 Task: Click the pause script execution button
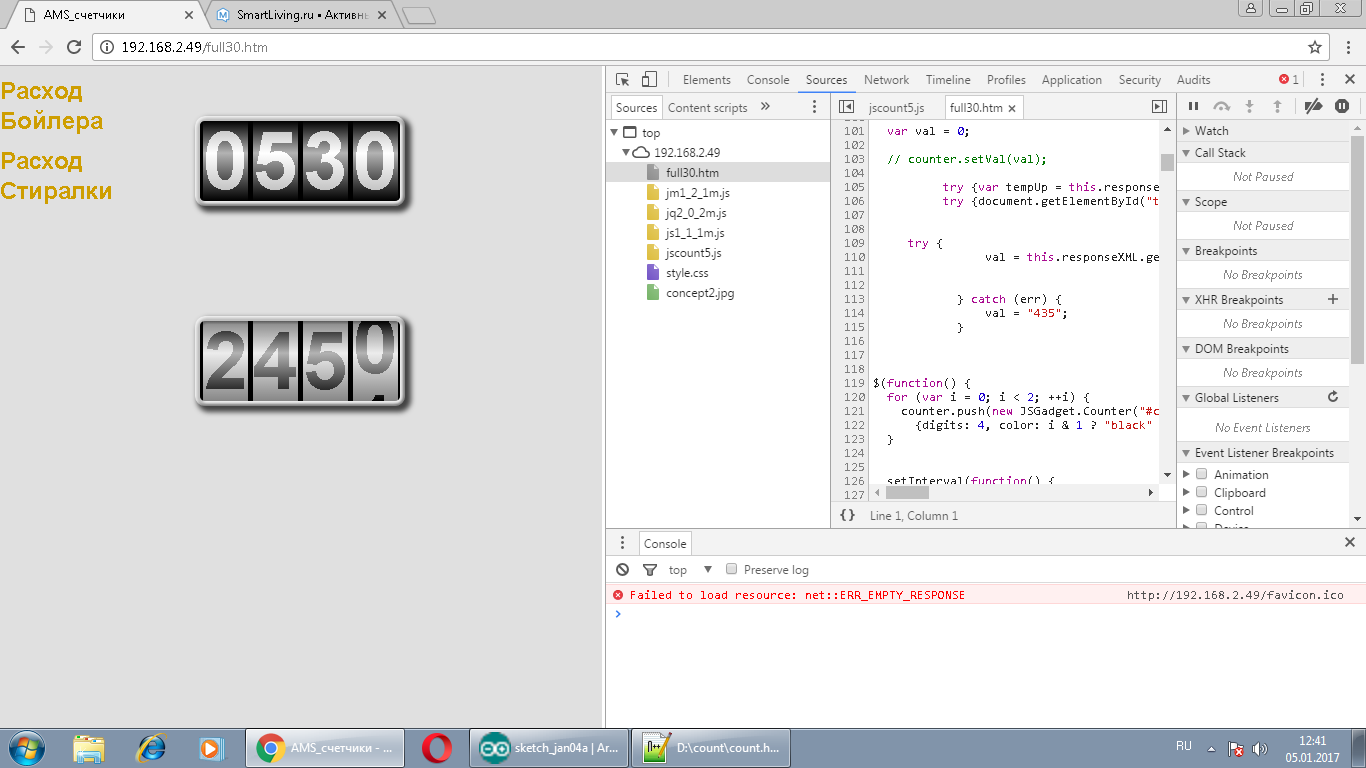(x=1193, y=106)
